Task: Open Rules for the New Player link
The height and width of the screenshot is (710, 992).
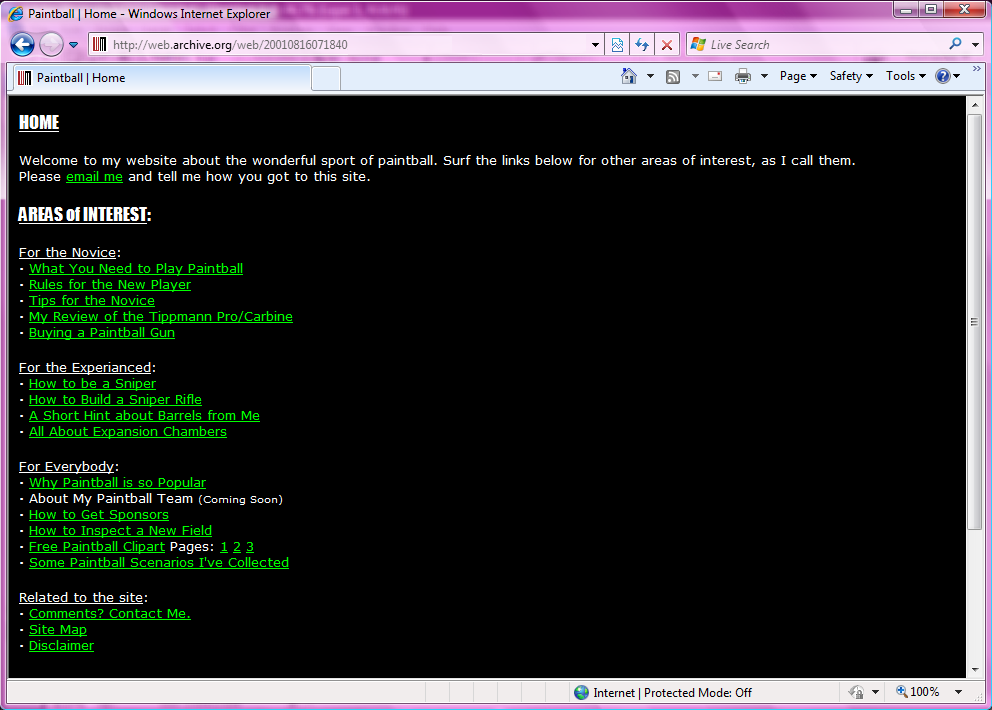Action: [109, 285]
